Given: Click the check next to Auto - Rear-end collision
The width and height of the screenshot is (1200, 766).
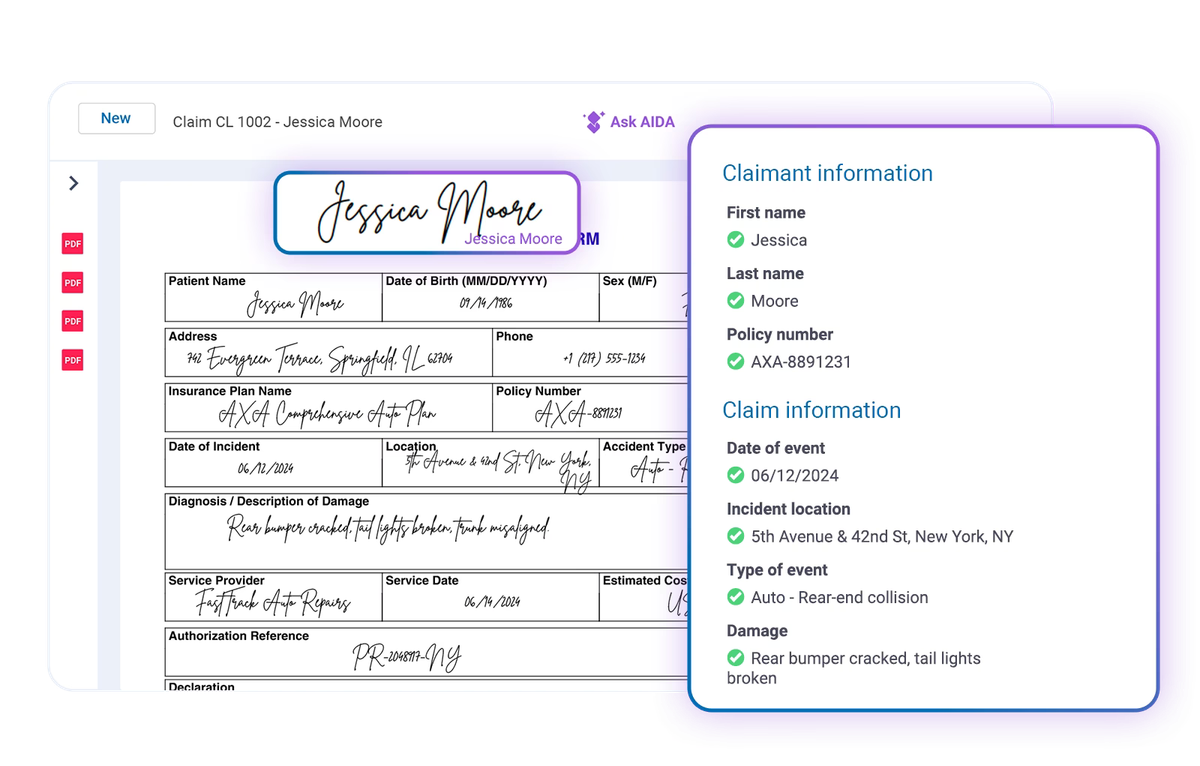Looking at the screenshot, I should coord(735,597).
